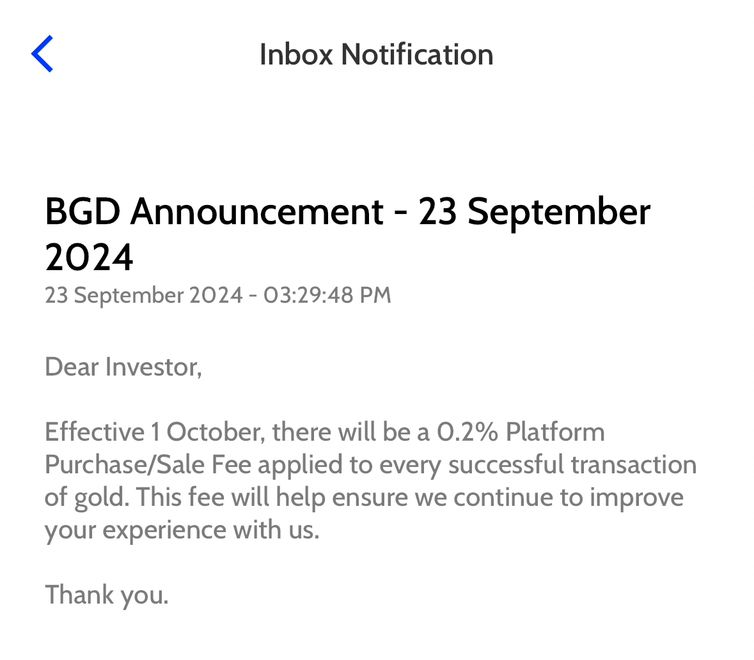The image size is (754, 660).
Task: Click the Thank you closing text
Action: coord(106,596)
